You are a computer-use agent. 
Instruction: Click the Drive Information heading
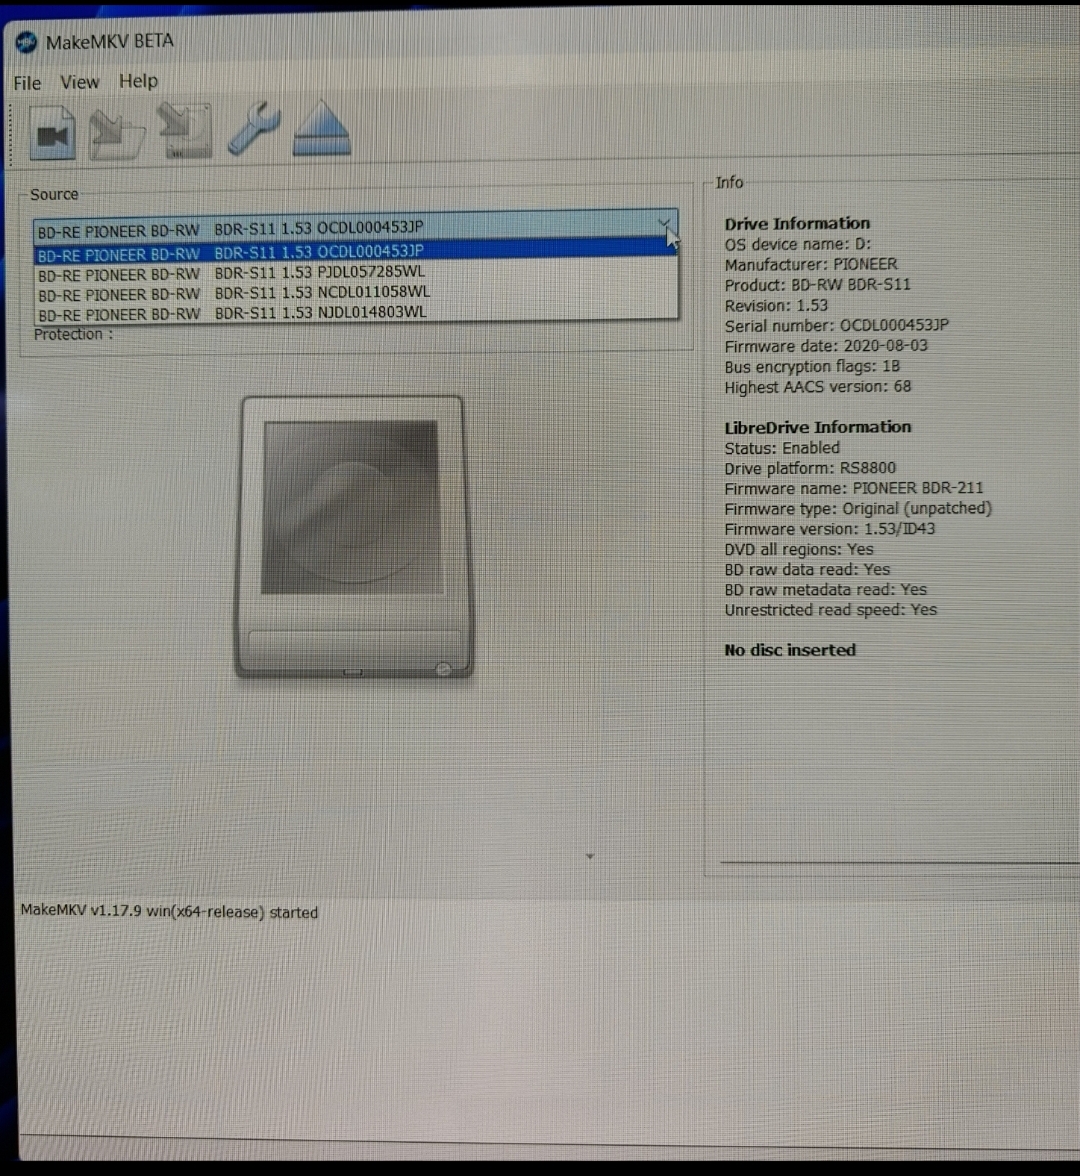[x=797, y=224]
